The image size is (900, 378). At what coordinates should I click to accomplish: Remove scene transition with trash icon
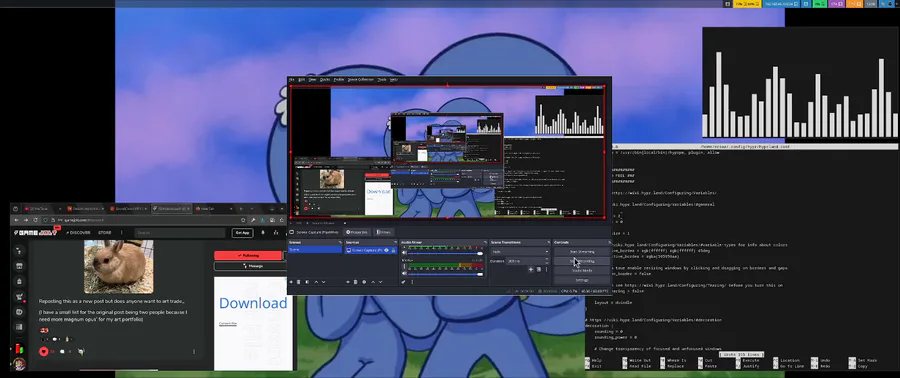(x=539, y=269)
